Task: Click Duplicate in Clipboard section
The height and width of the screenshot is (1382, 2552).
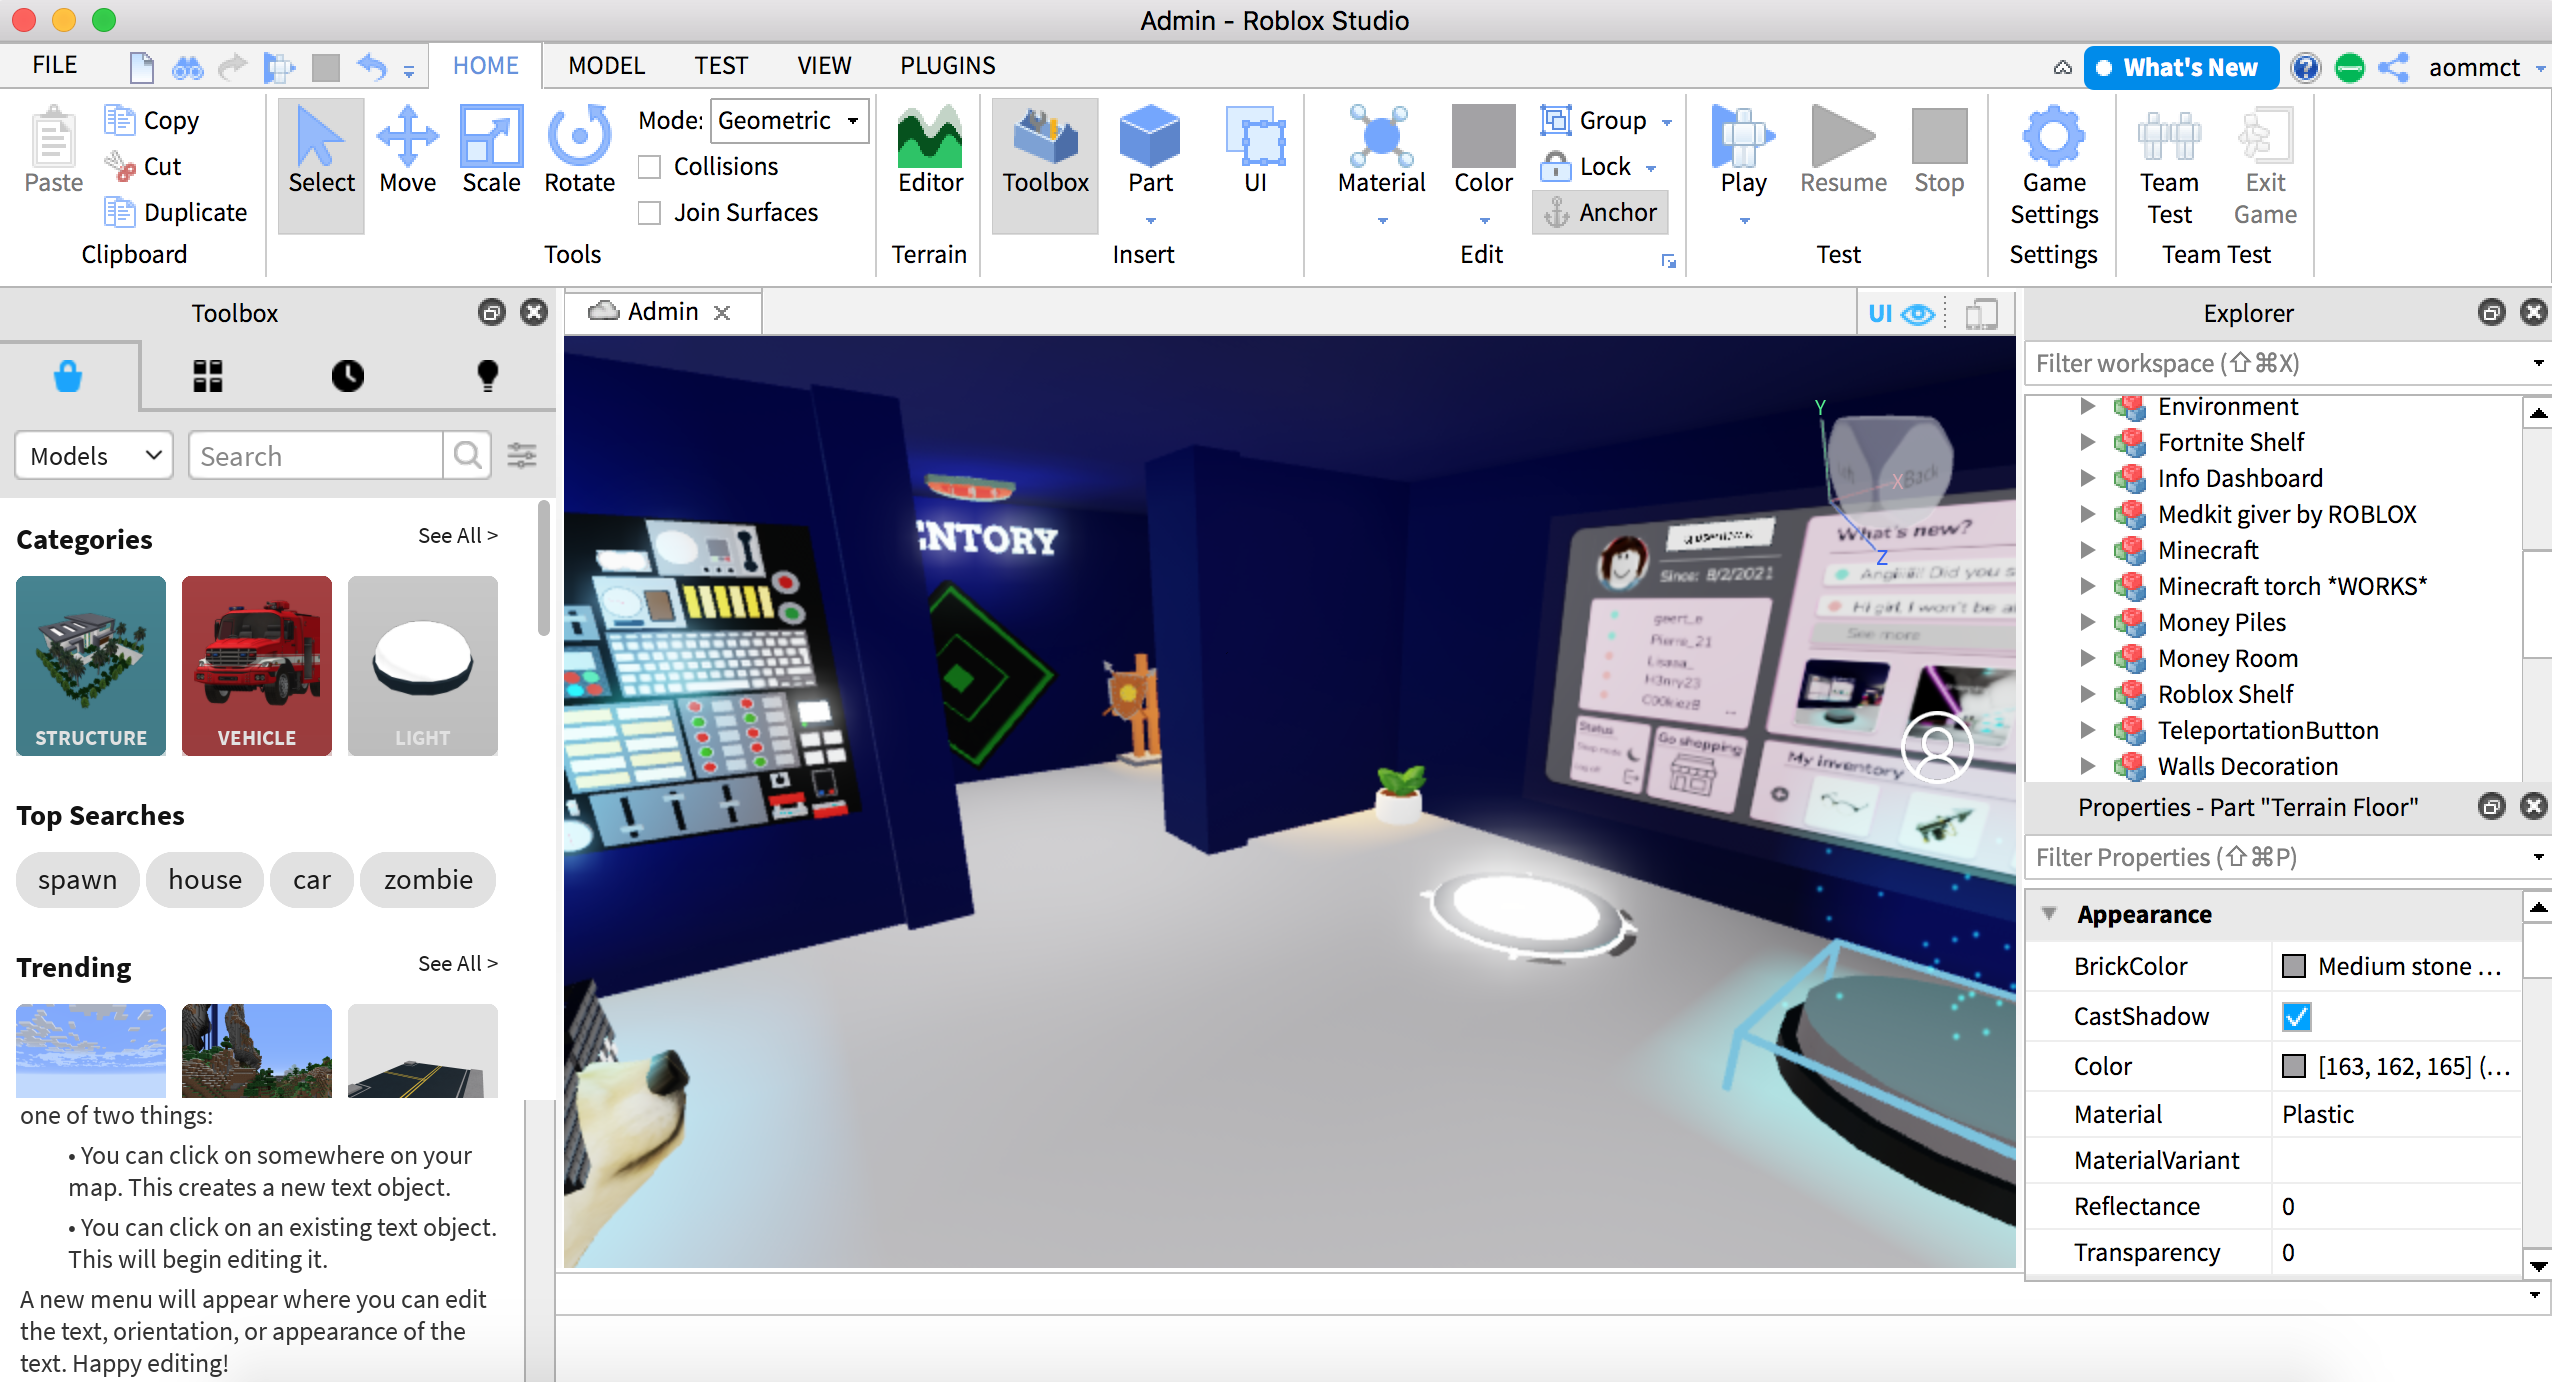Action: click(176, 212)
